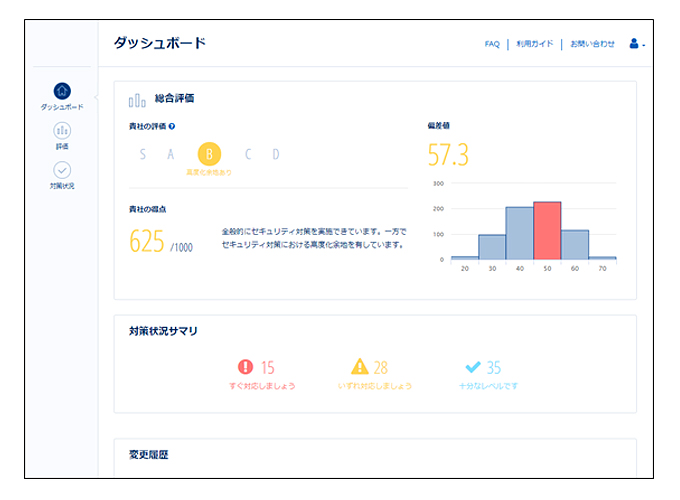Click the 57.3 deviation value
680x500 pixels.
(448, 155)
